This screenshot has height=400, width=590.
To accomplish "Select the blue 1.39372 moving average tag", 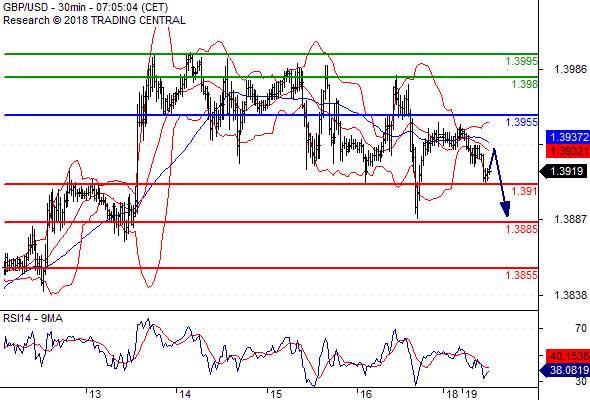I will click(x=568, y=137).
